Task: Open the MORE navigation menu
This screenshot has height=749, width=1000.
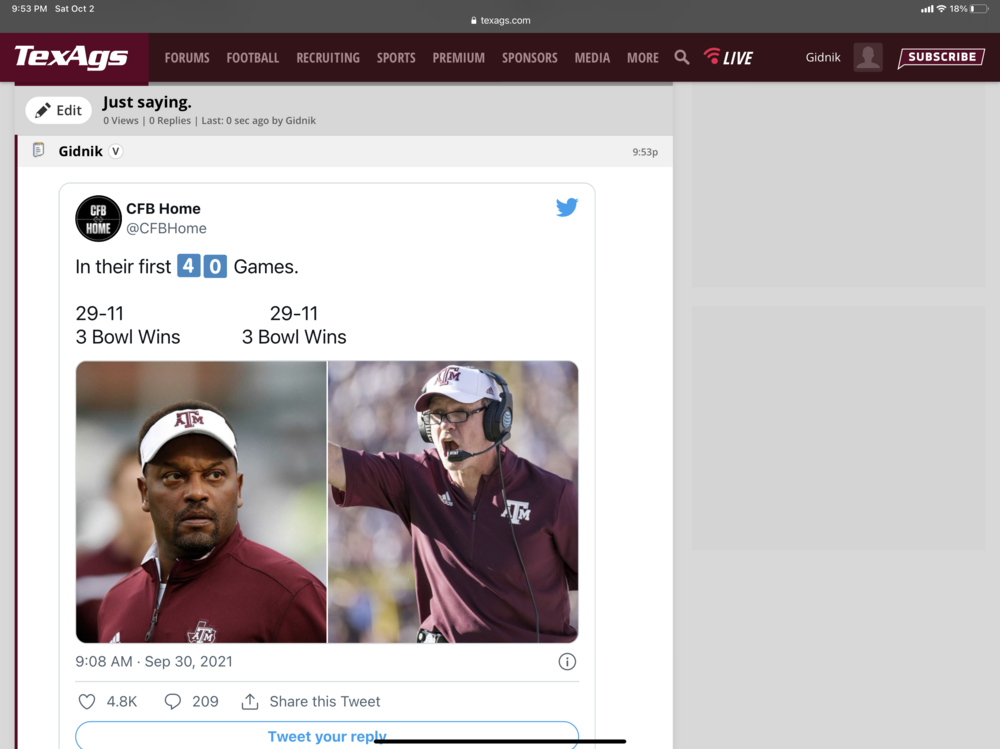Action: [642, 58]
